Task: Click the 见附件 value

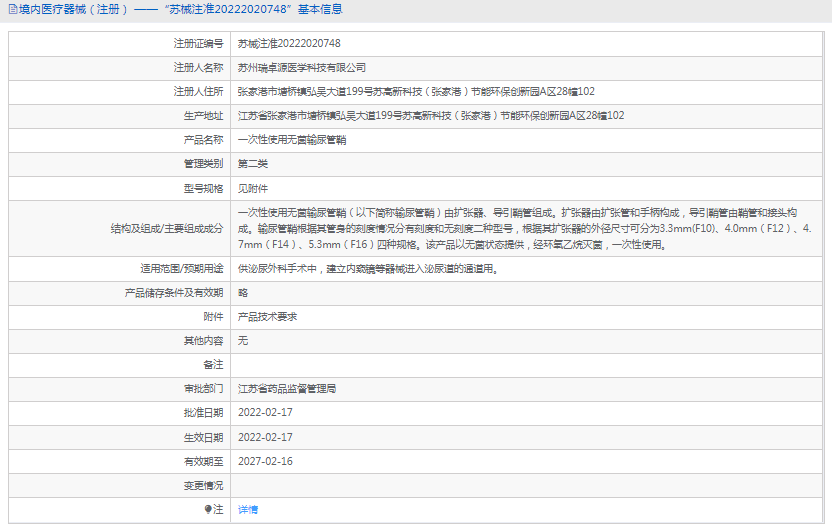Action: 253,188
